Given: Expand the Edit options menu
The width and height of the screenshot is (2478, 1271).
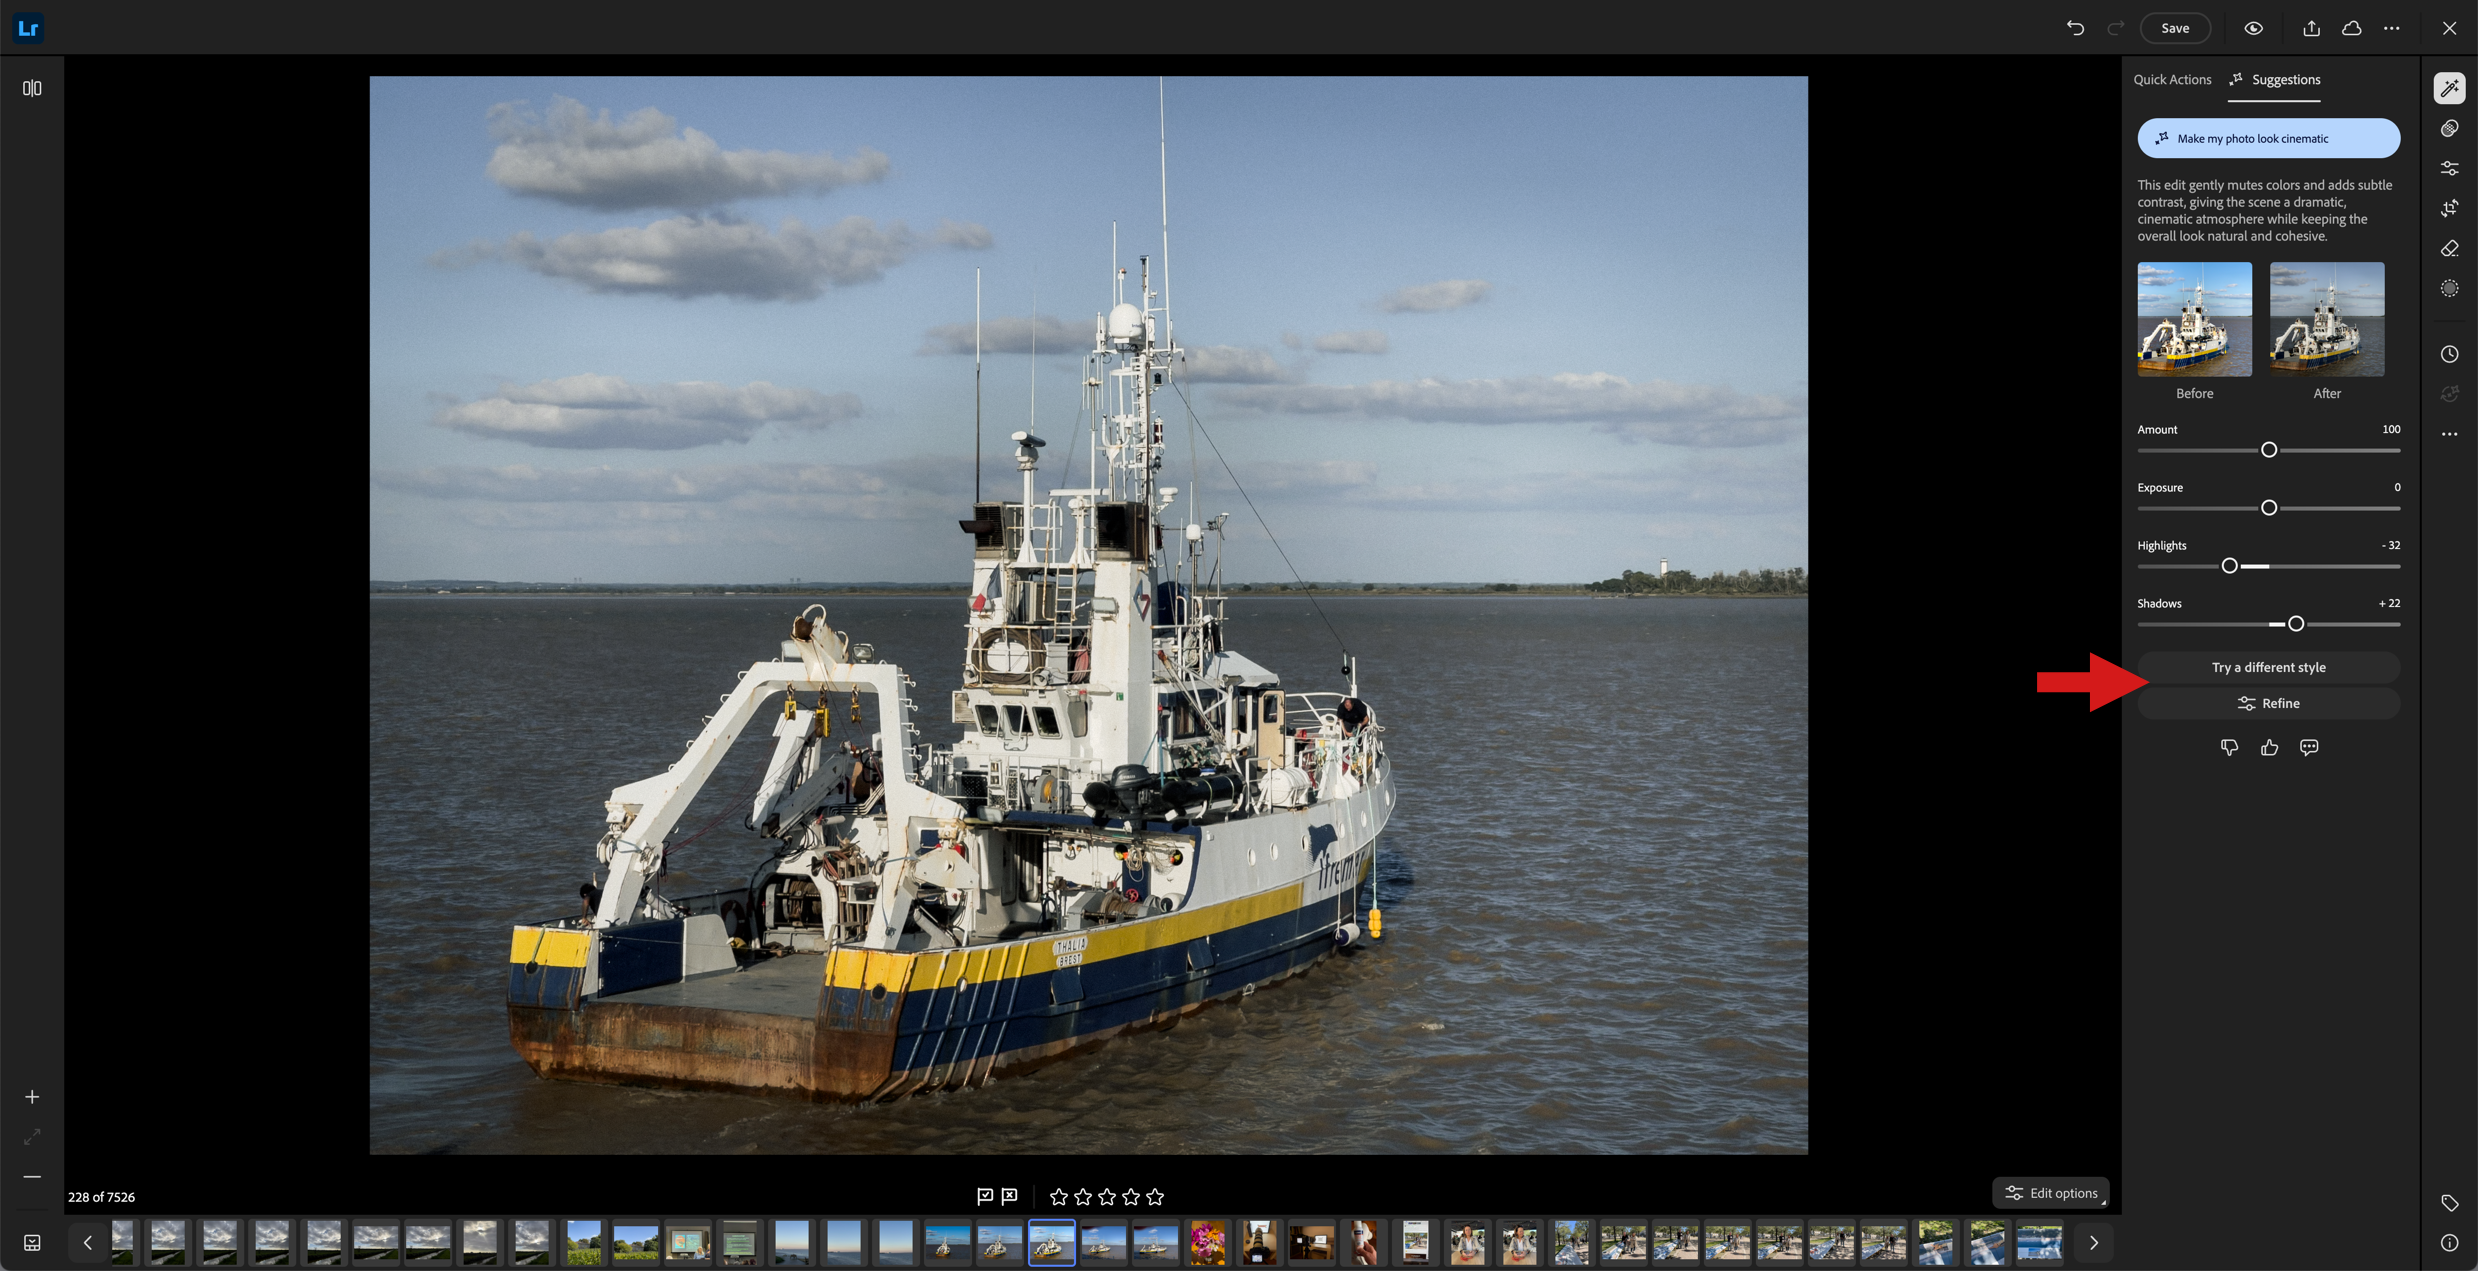Looking at the screenshot, I should [x=2051, y=1192].
